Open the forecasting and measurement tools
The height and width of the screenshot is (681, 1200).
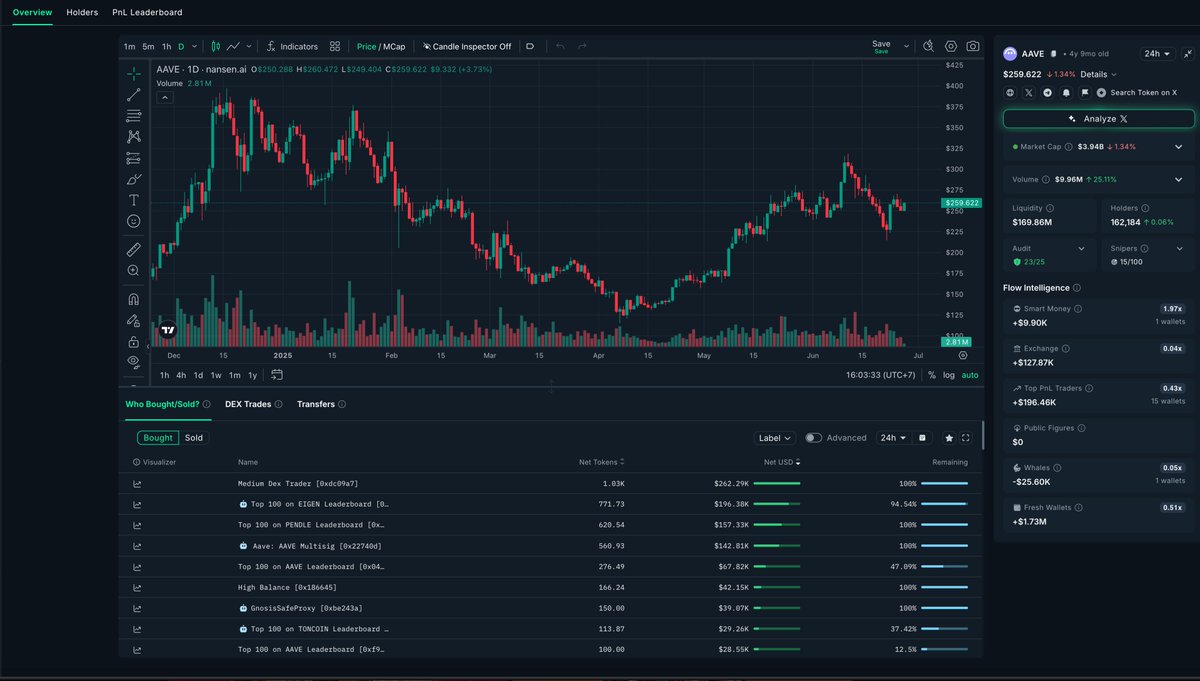pyautogui.click(x=133, y=158)
